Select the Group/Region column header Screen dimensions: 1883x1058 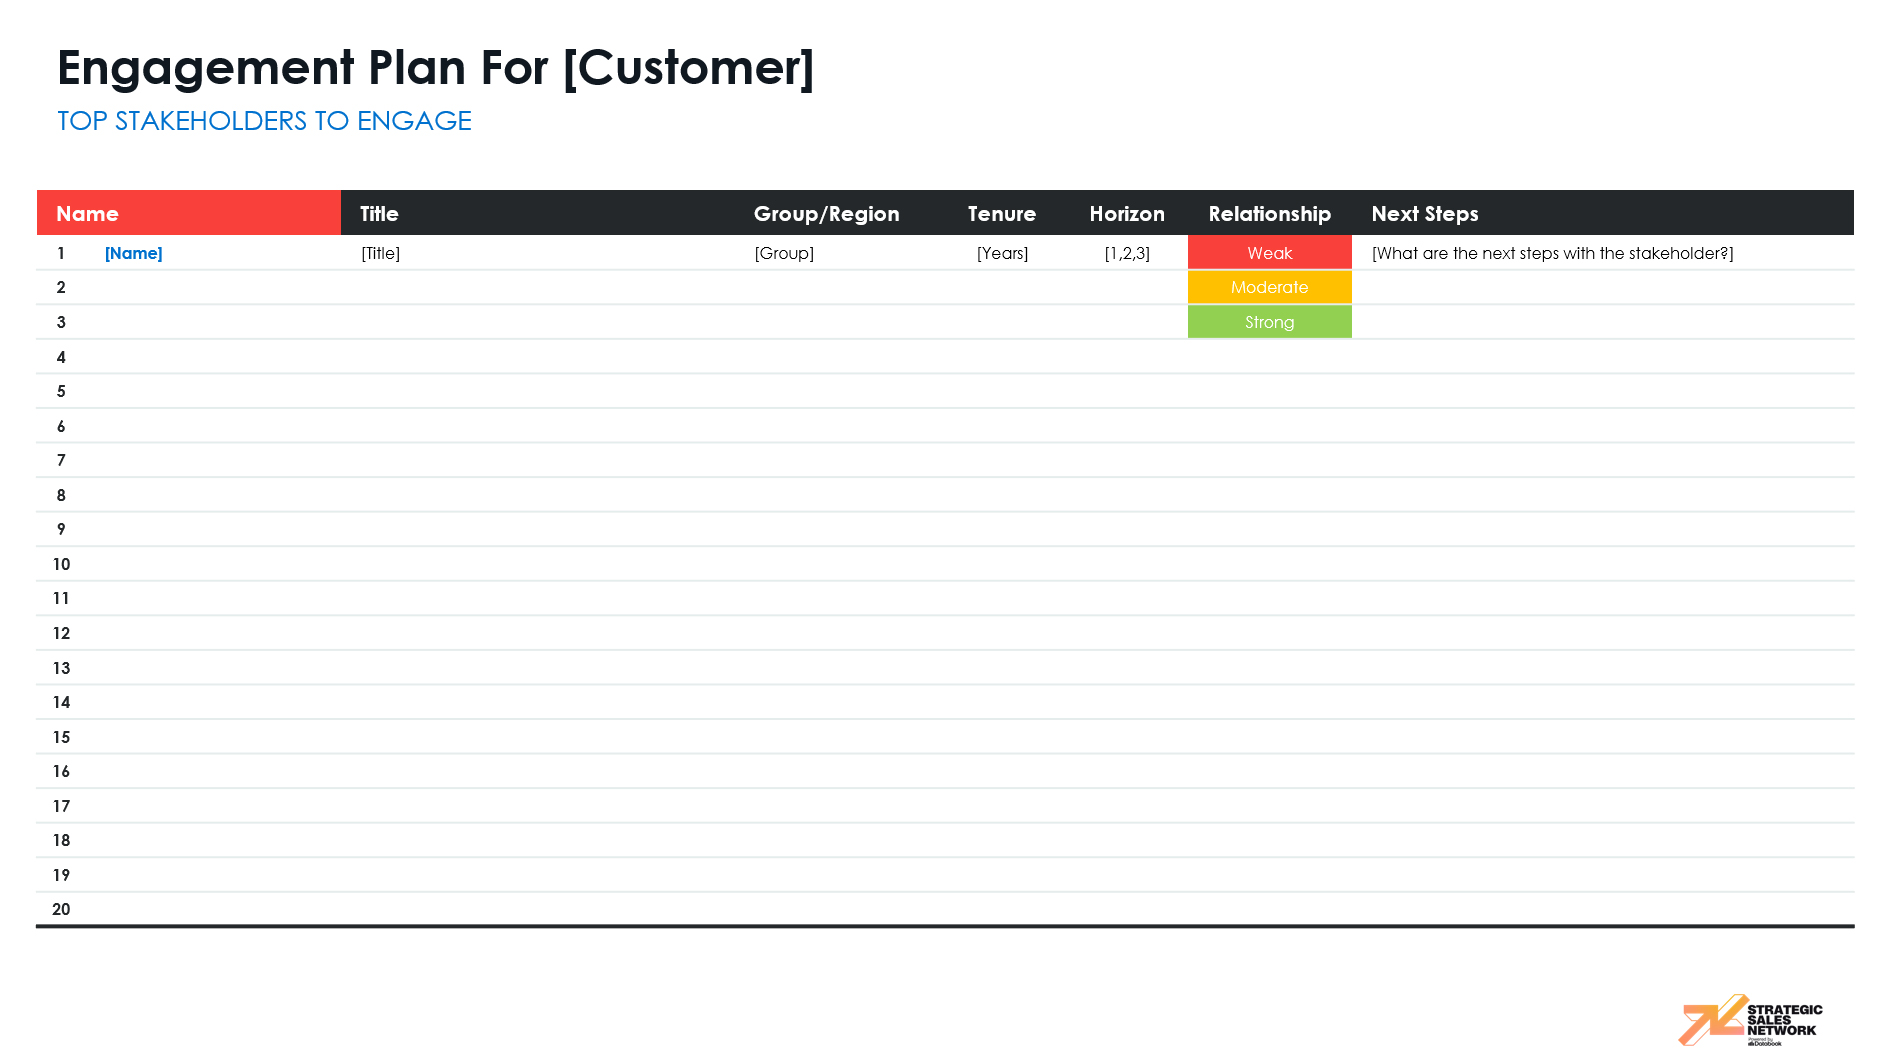click(827, 212)
